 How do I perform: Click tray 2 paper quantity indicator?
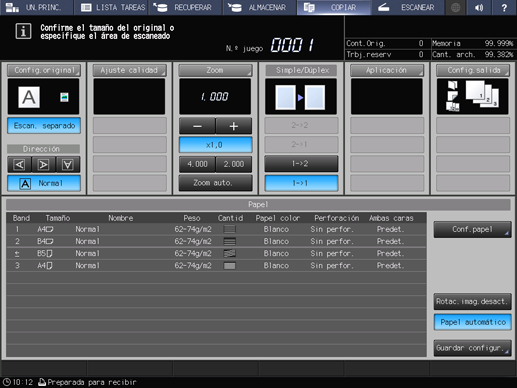(229, 241)
